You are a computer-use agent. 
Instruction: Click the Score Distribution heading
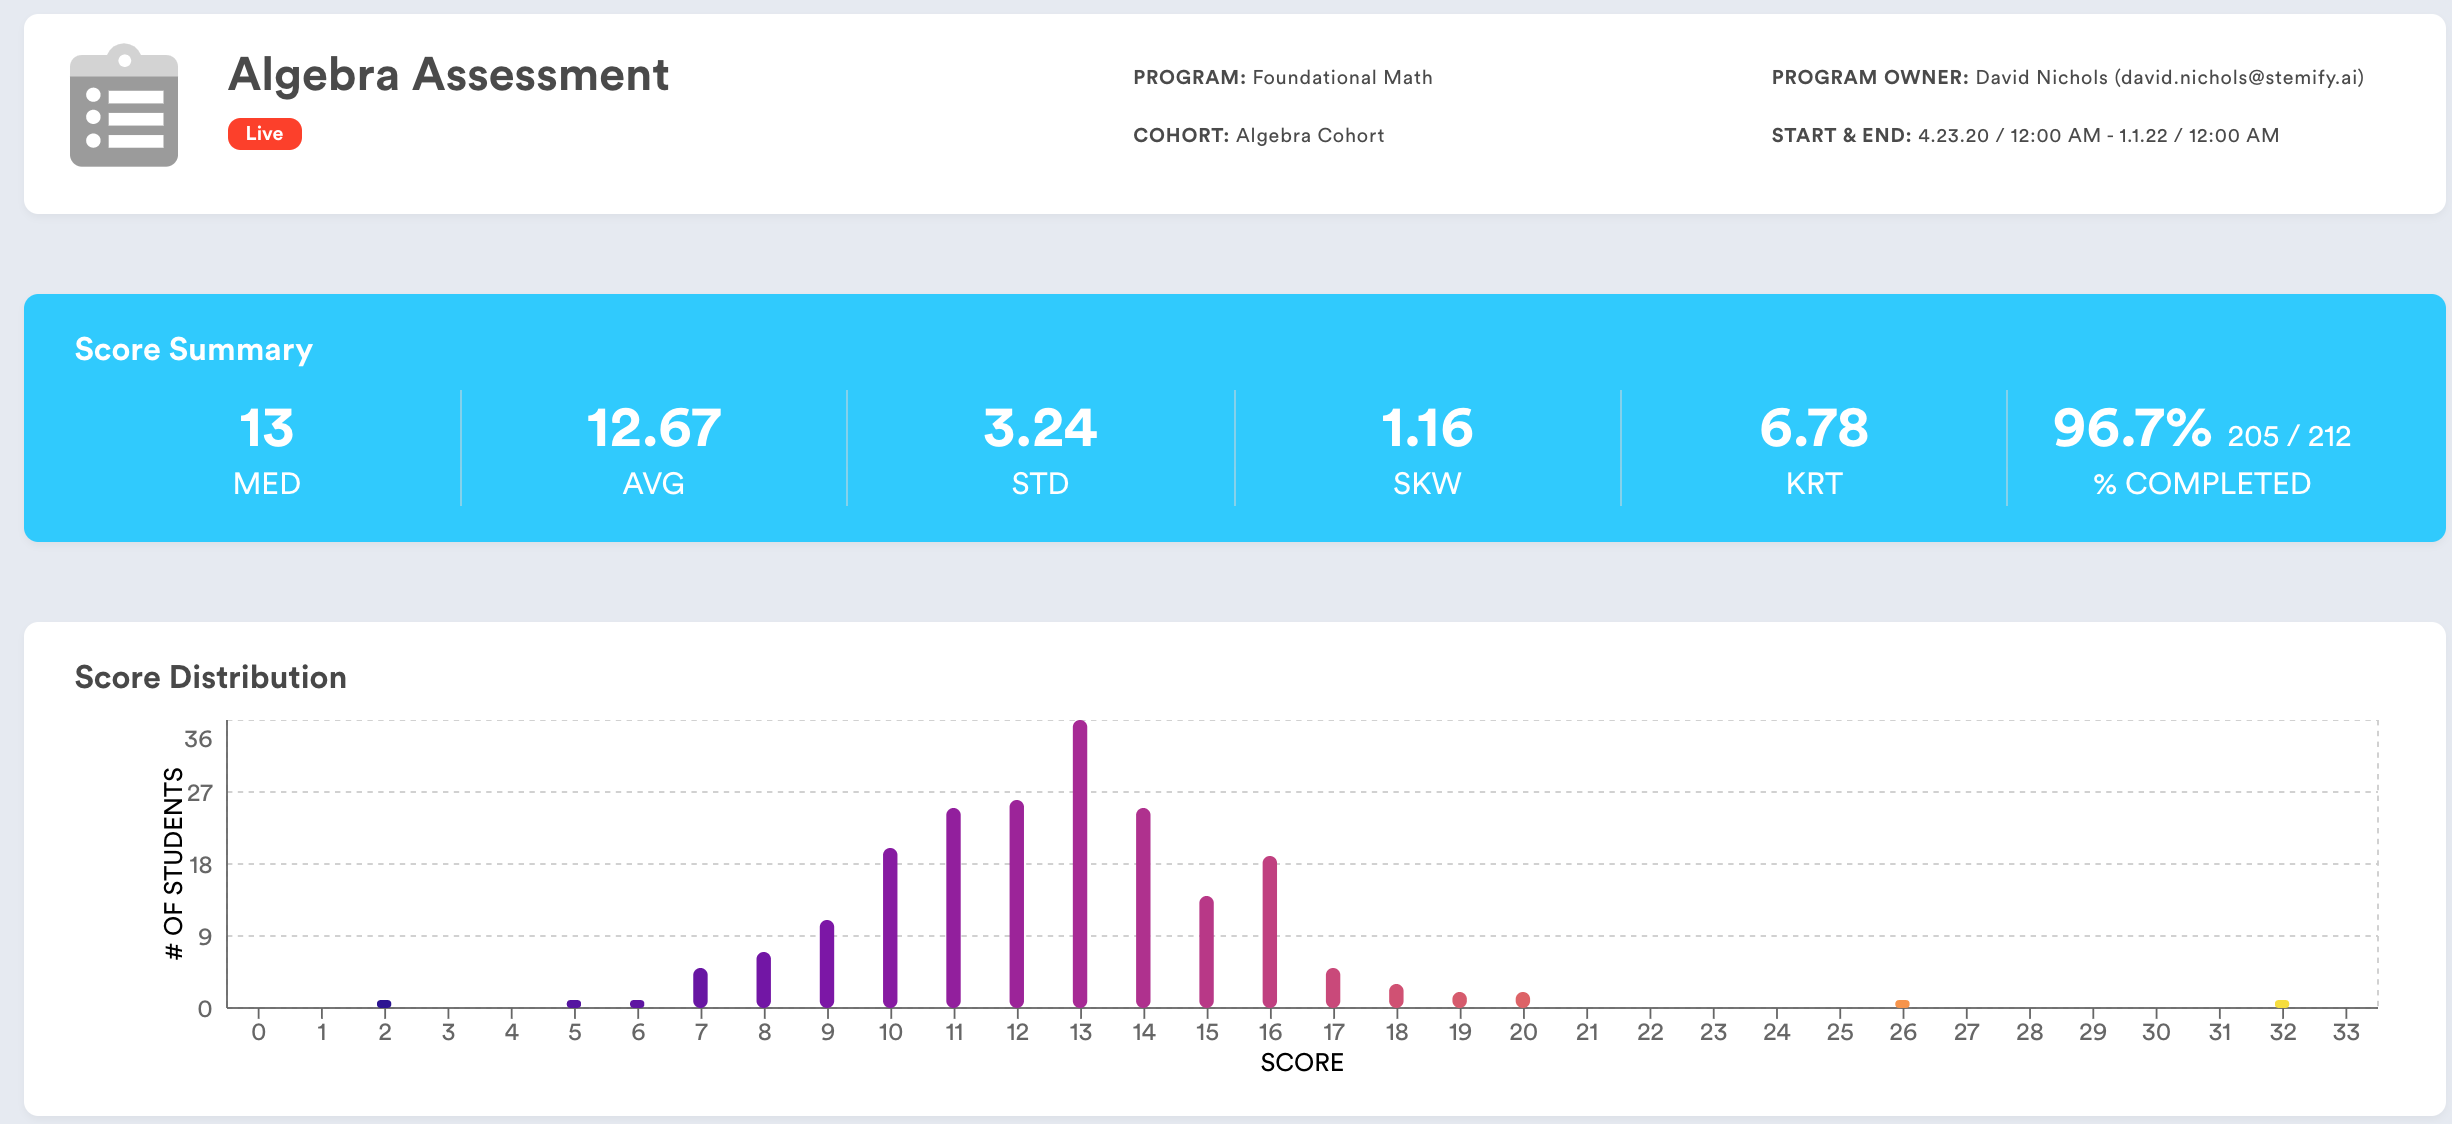(x=210, y=677)
